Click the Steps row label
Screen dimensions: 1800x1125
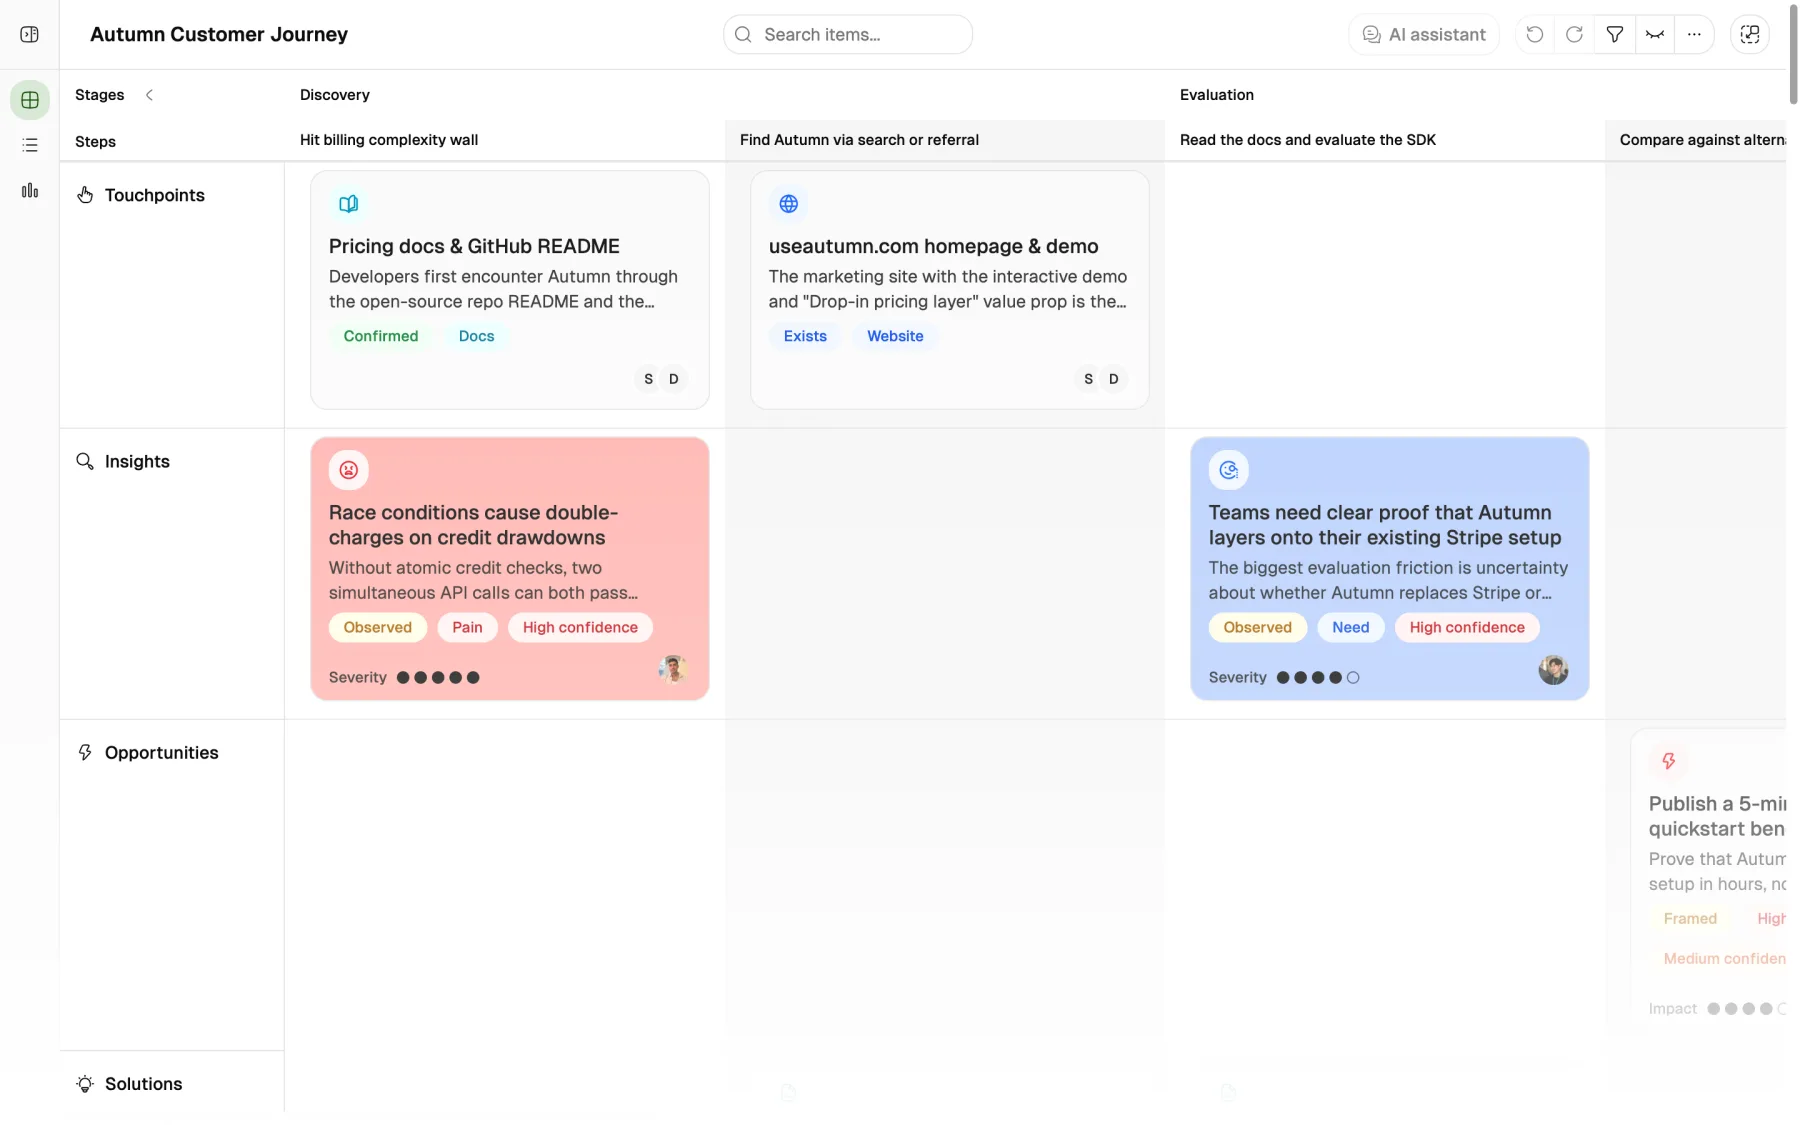point(95,141)
